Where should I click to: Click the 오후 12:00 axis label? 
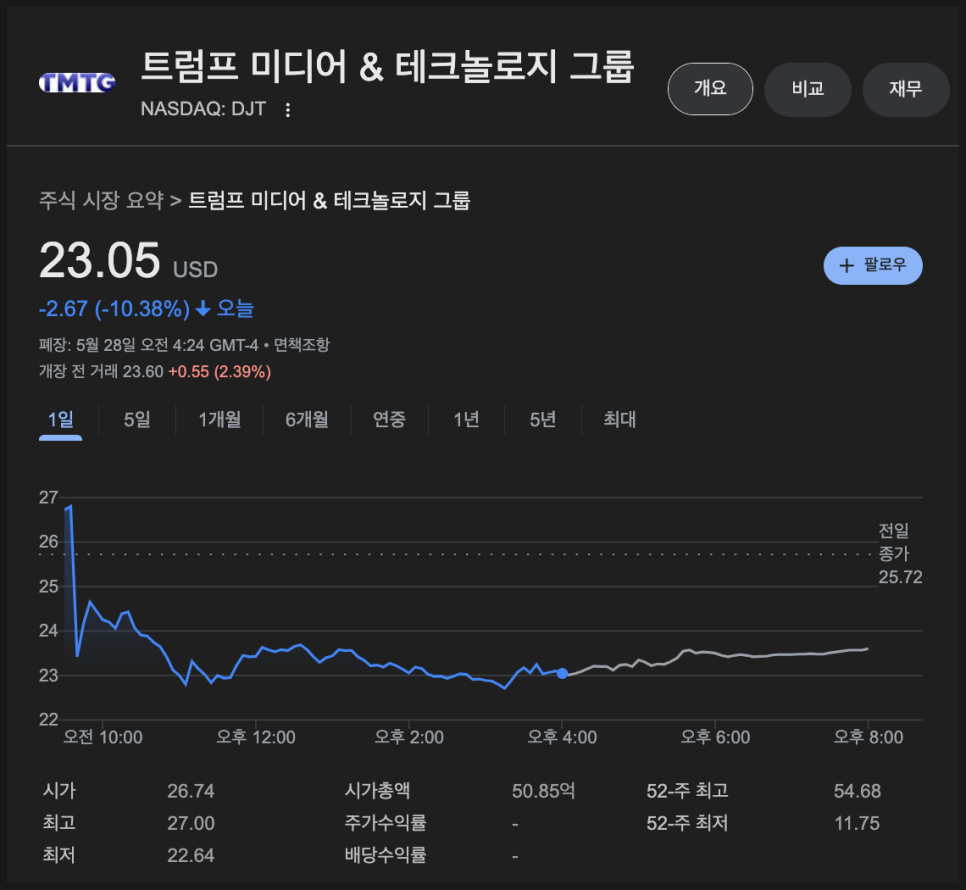[x=256, y=737]
